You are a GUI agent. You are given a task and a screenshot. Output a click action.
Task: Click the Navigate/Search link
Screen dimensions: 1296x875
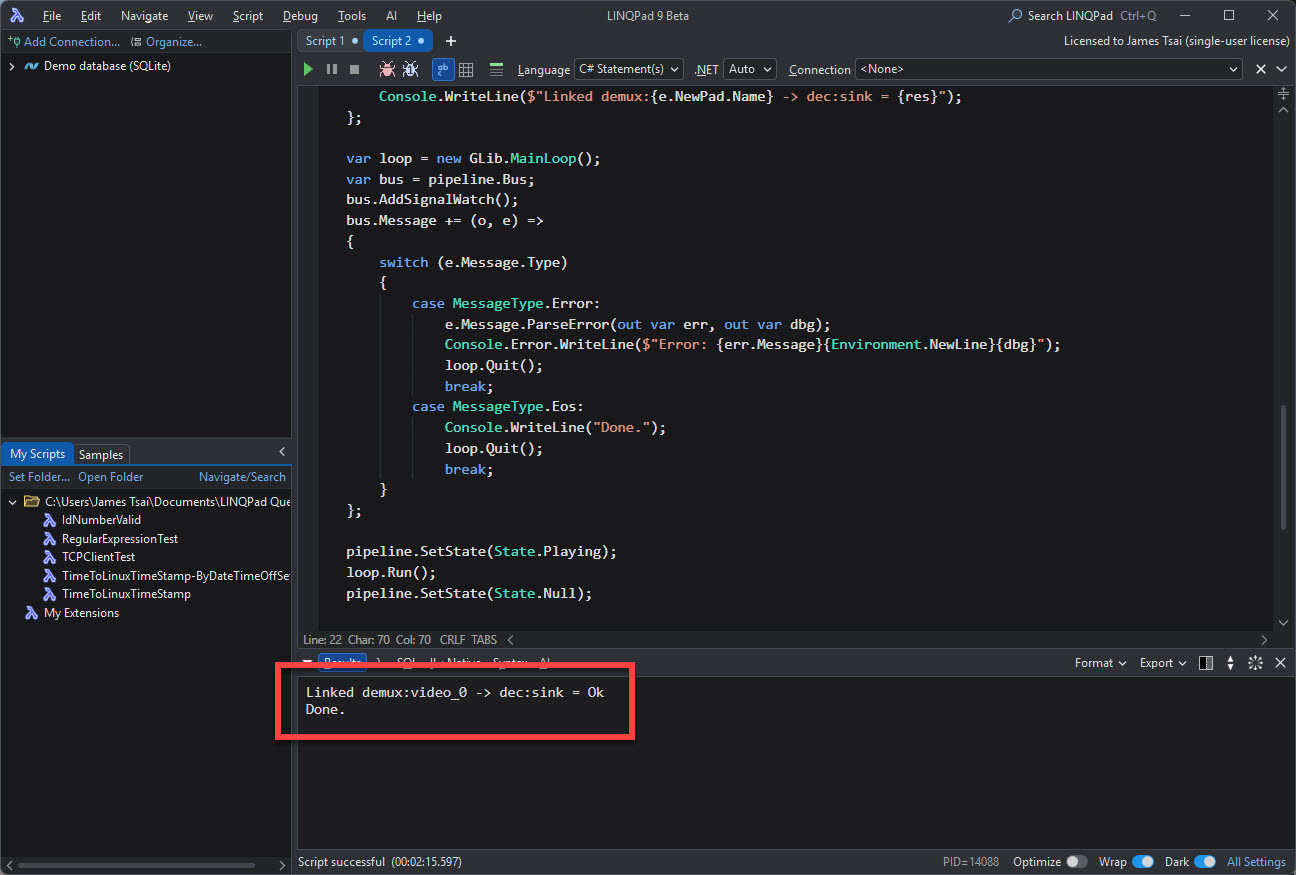click(x=242, y=477)
